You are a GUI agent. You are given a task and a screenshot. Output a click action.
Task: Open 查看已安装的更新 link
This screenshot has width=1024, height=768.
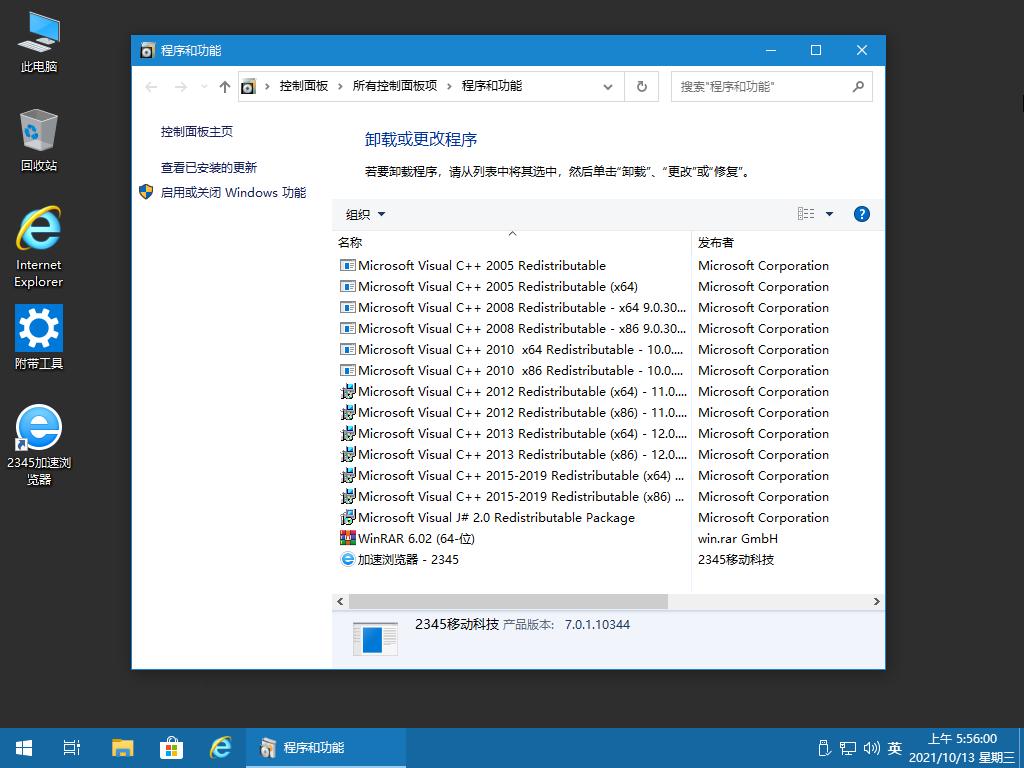pos(209,168)
